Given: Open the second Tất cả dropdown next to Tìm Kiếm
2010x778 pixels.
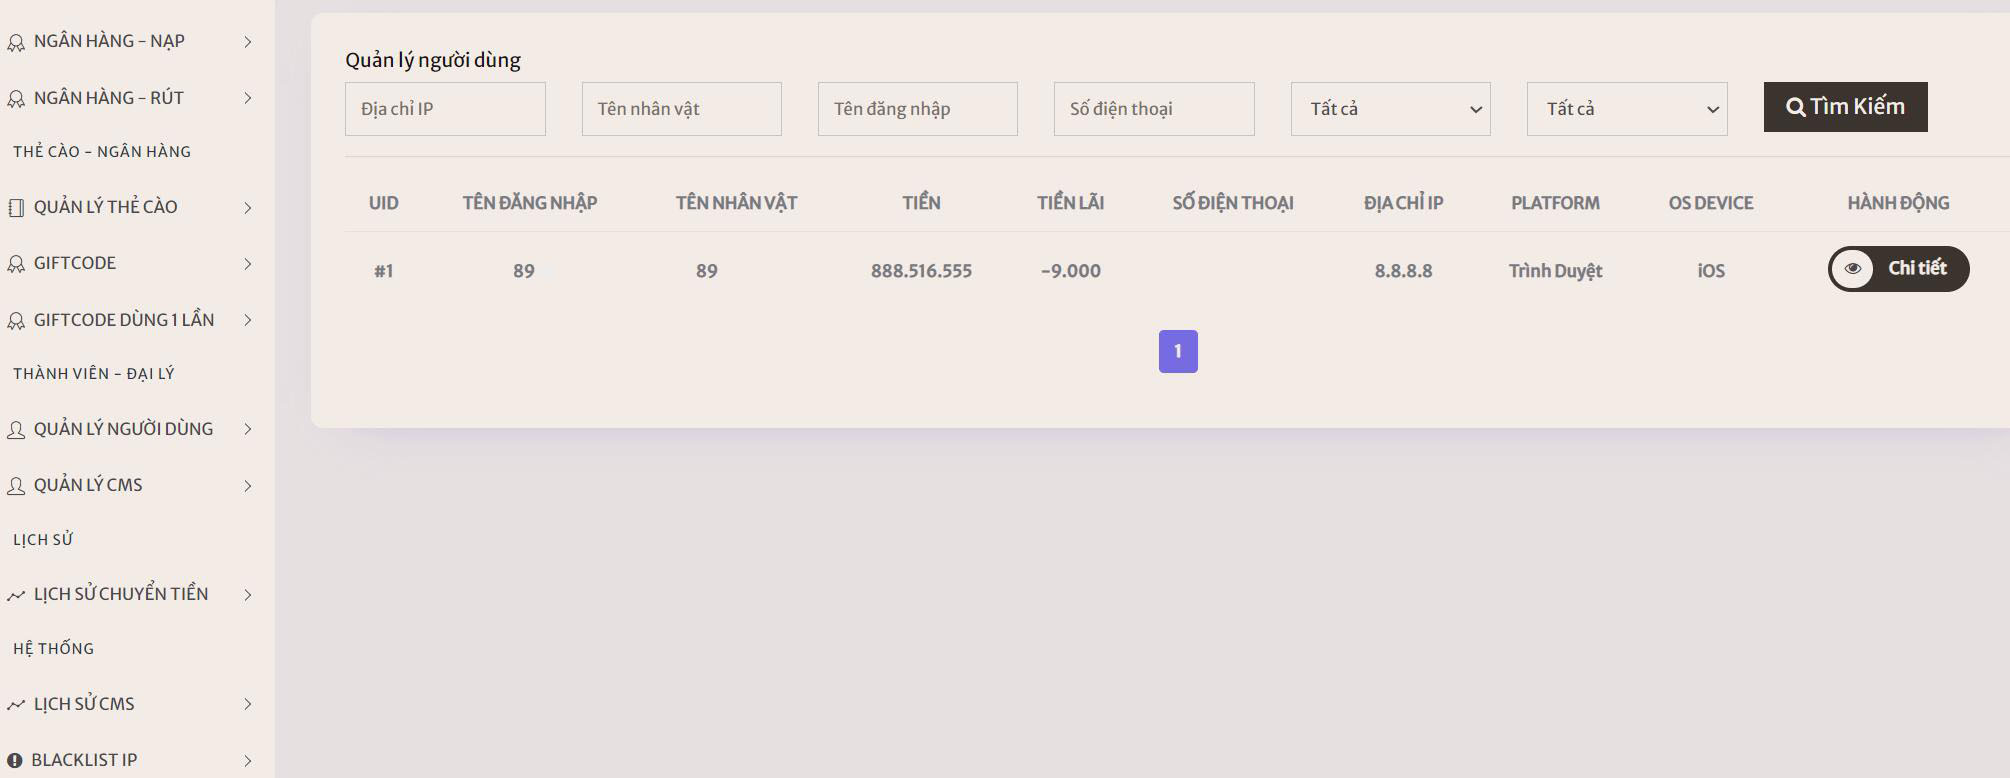Looking at the screenshot, I should point(1627,109).
